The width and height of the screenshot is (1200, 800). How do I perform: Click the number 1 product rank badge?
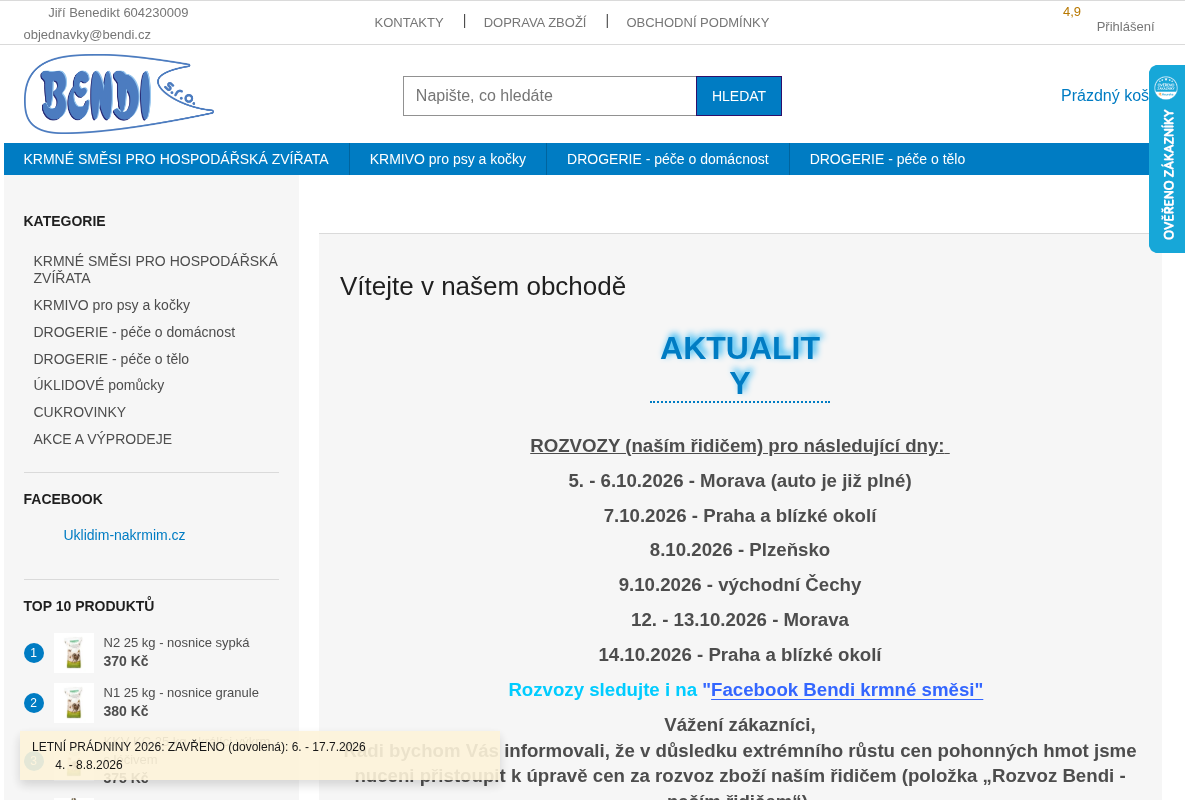34,653
